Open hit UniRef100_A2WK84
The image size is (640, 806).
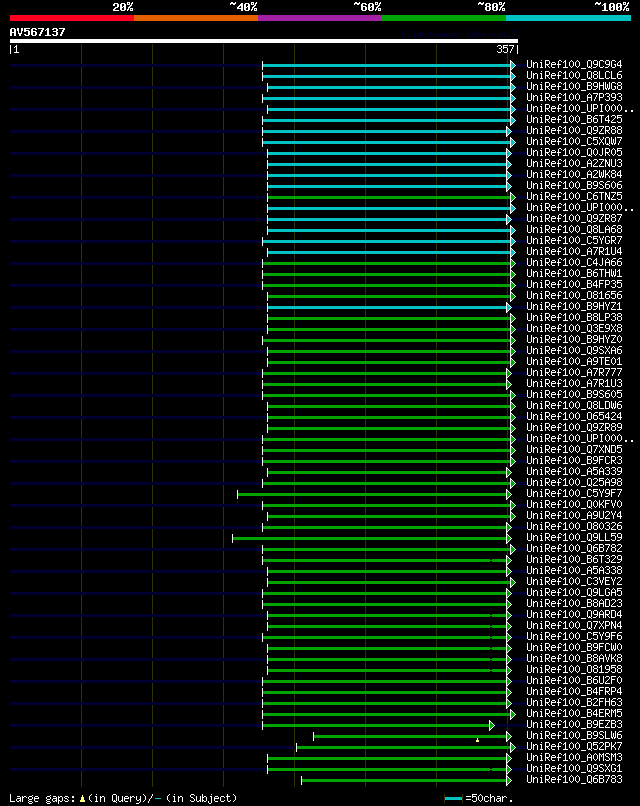click(x=574, y=174)
